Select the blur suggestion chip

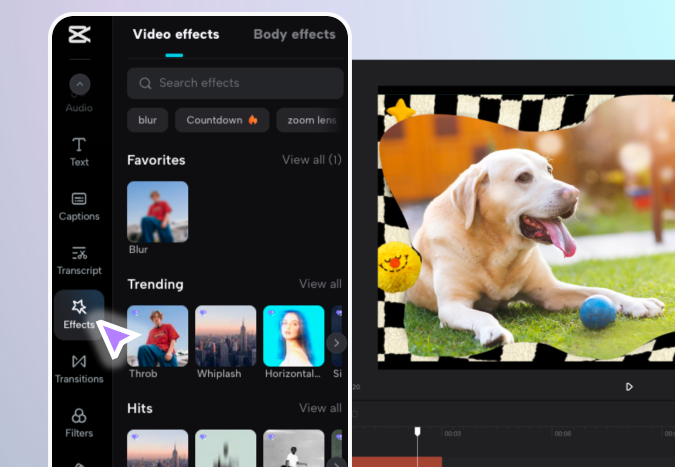[x=147, y=120]
